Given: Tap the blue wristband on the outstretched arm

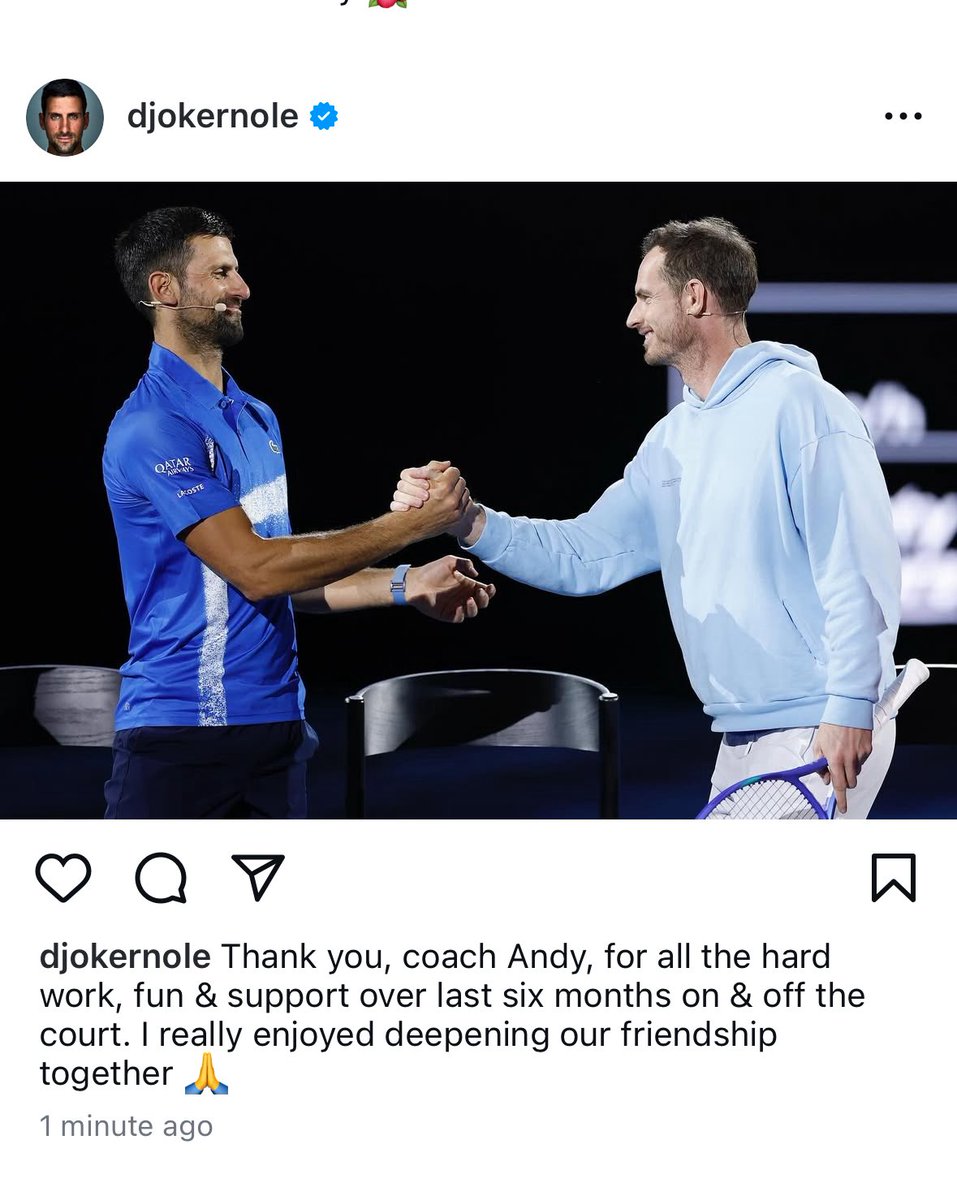Looking at the screenshot, I should click(x=400, y=584).
